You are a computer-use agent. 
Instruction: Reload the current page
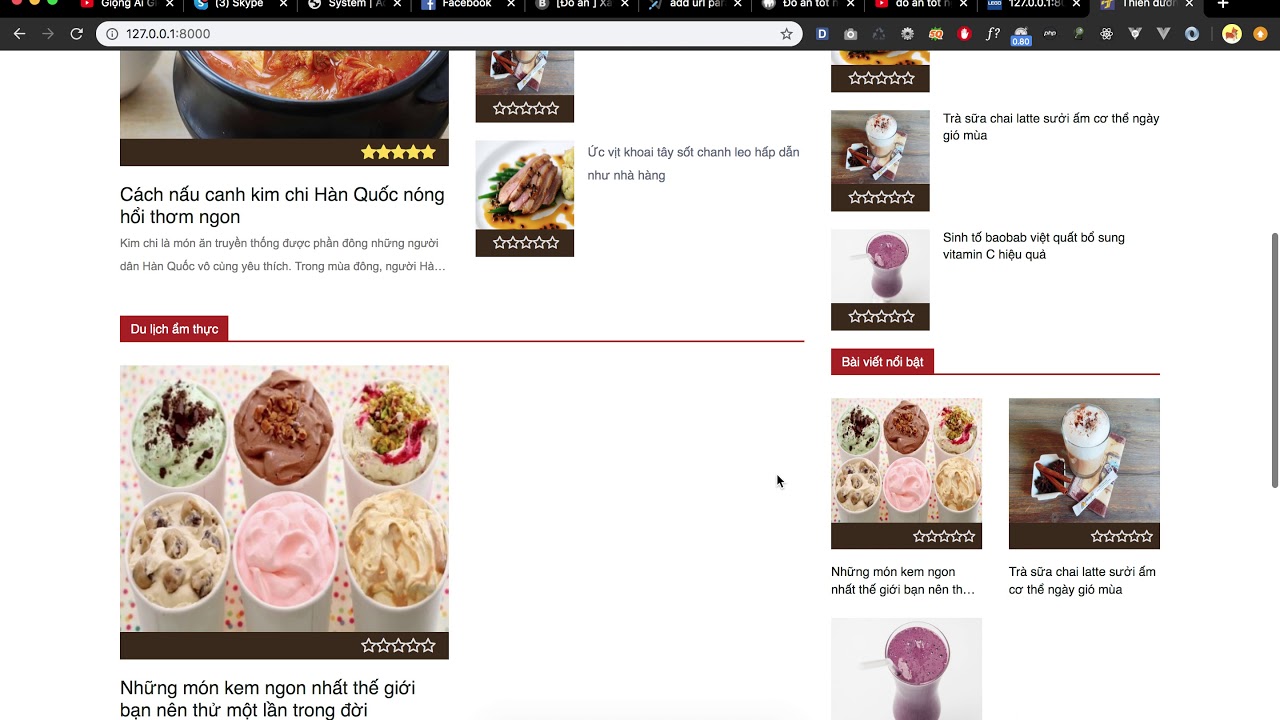[x=76, y=34]
